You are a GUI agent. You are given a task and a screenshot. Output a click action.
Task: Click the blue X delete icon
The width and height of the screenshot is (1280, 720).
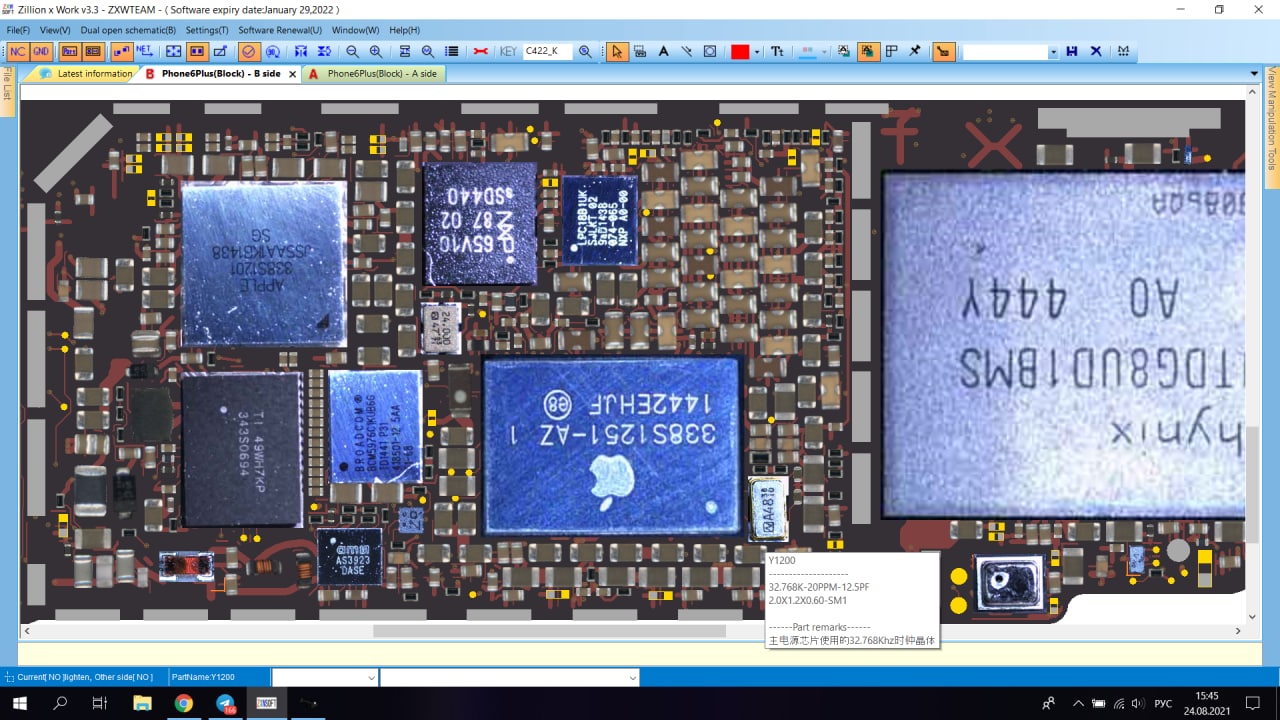pyautogui.click(x=1096, y=51)
